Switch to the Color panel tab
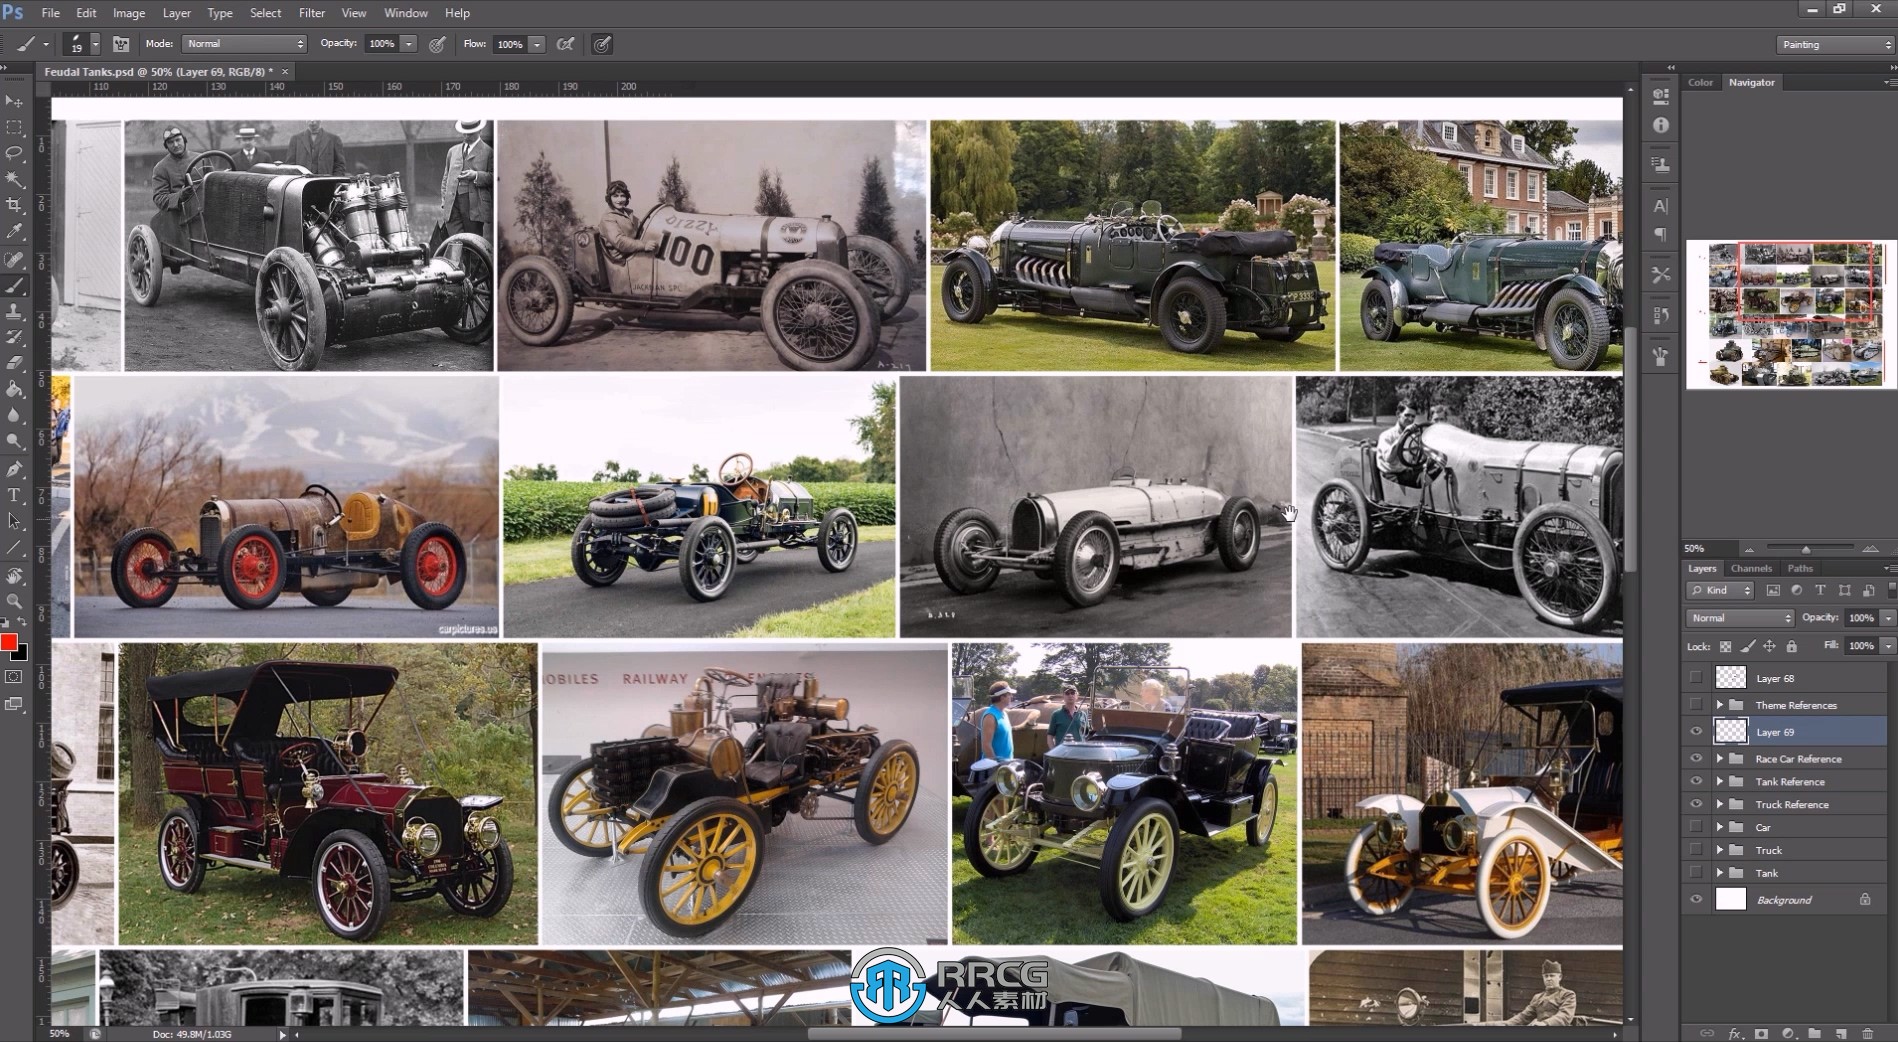Viewport: 1898px width, 1042px height. (1700, 82)
